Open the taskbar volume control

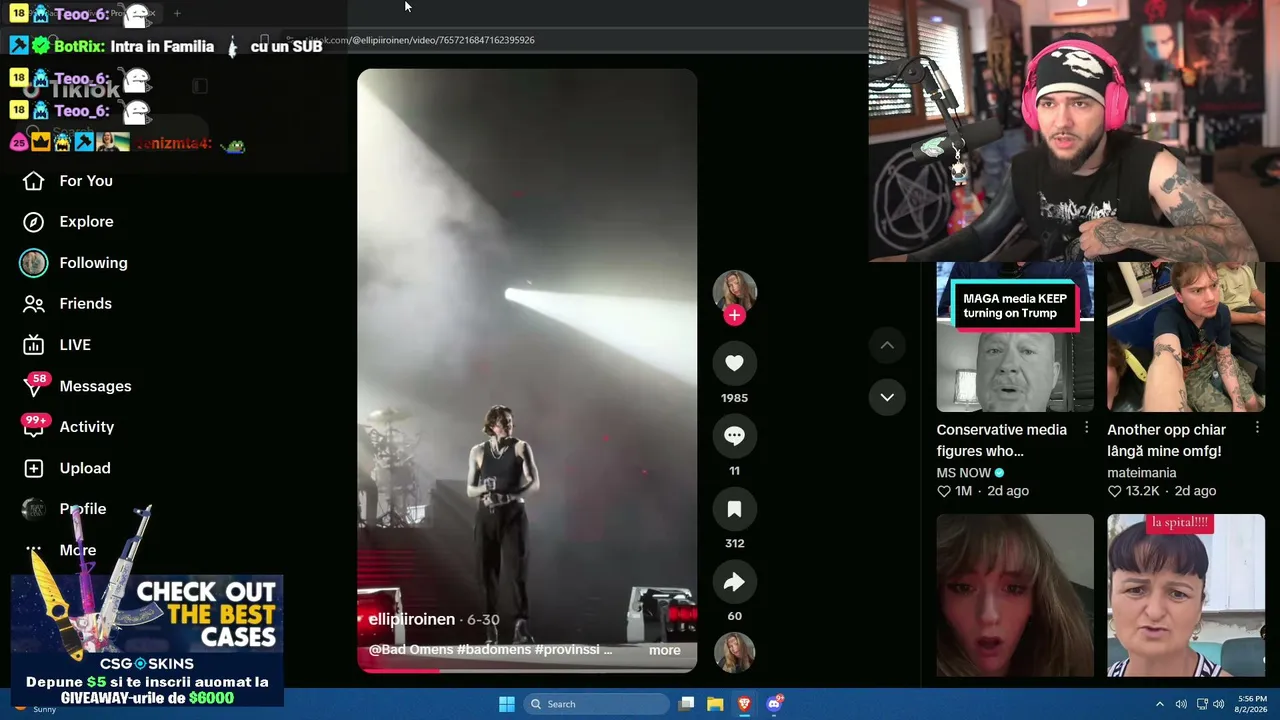tap(1218, 704)
